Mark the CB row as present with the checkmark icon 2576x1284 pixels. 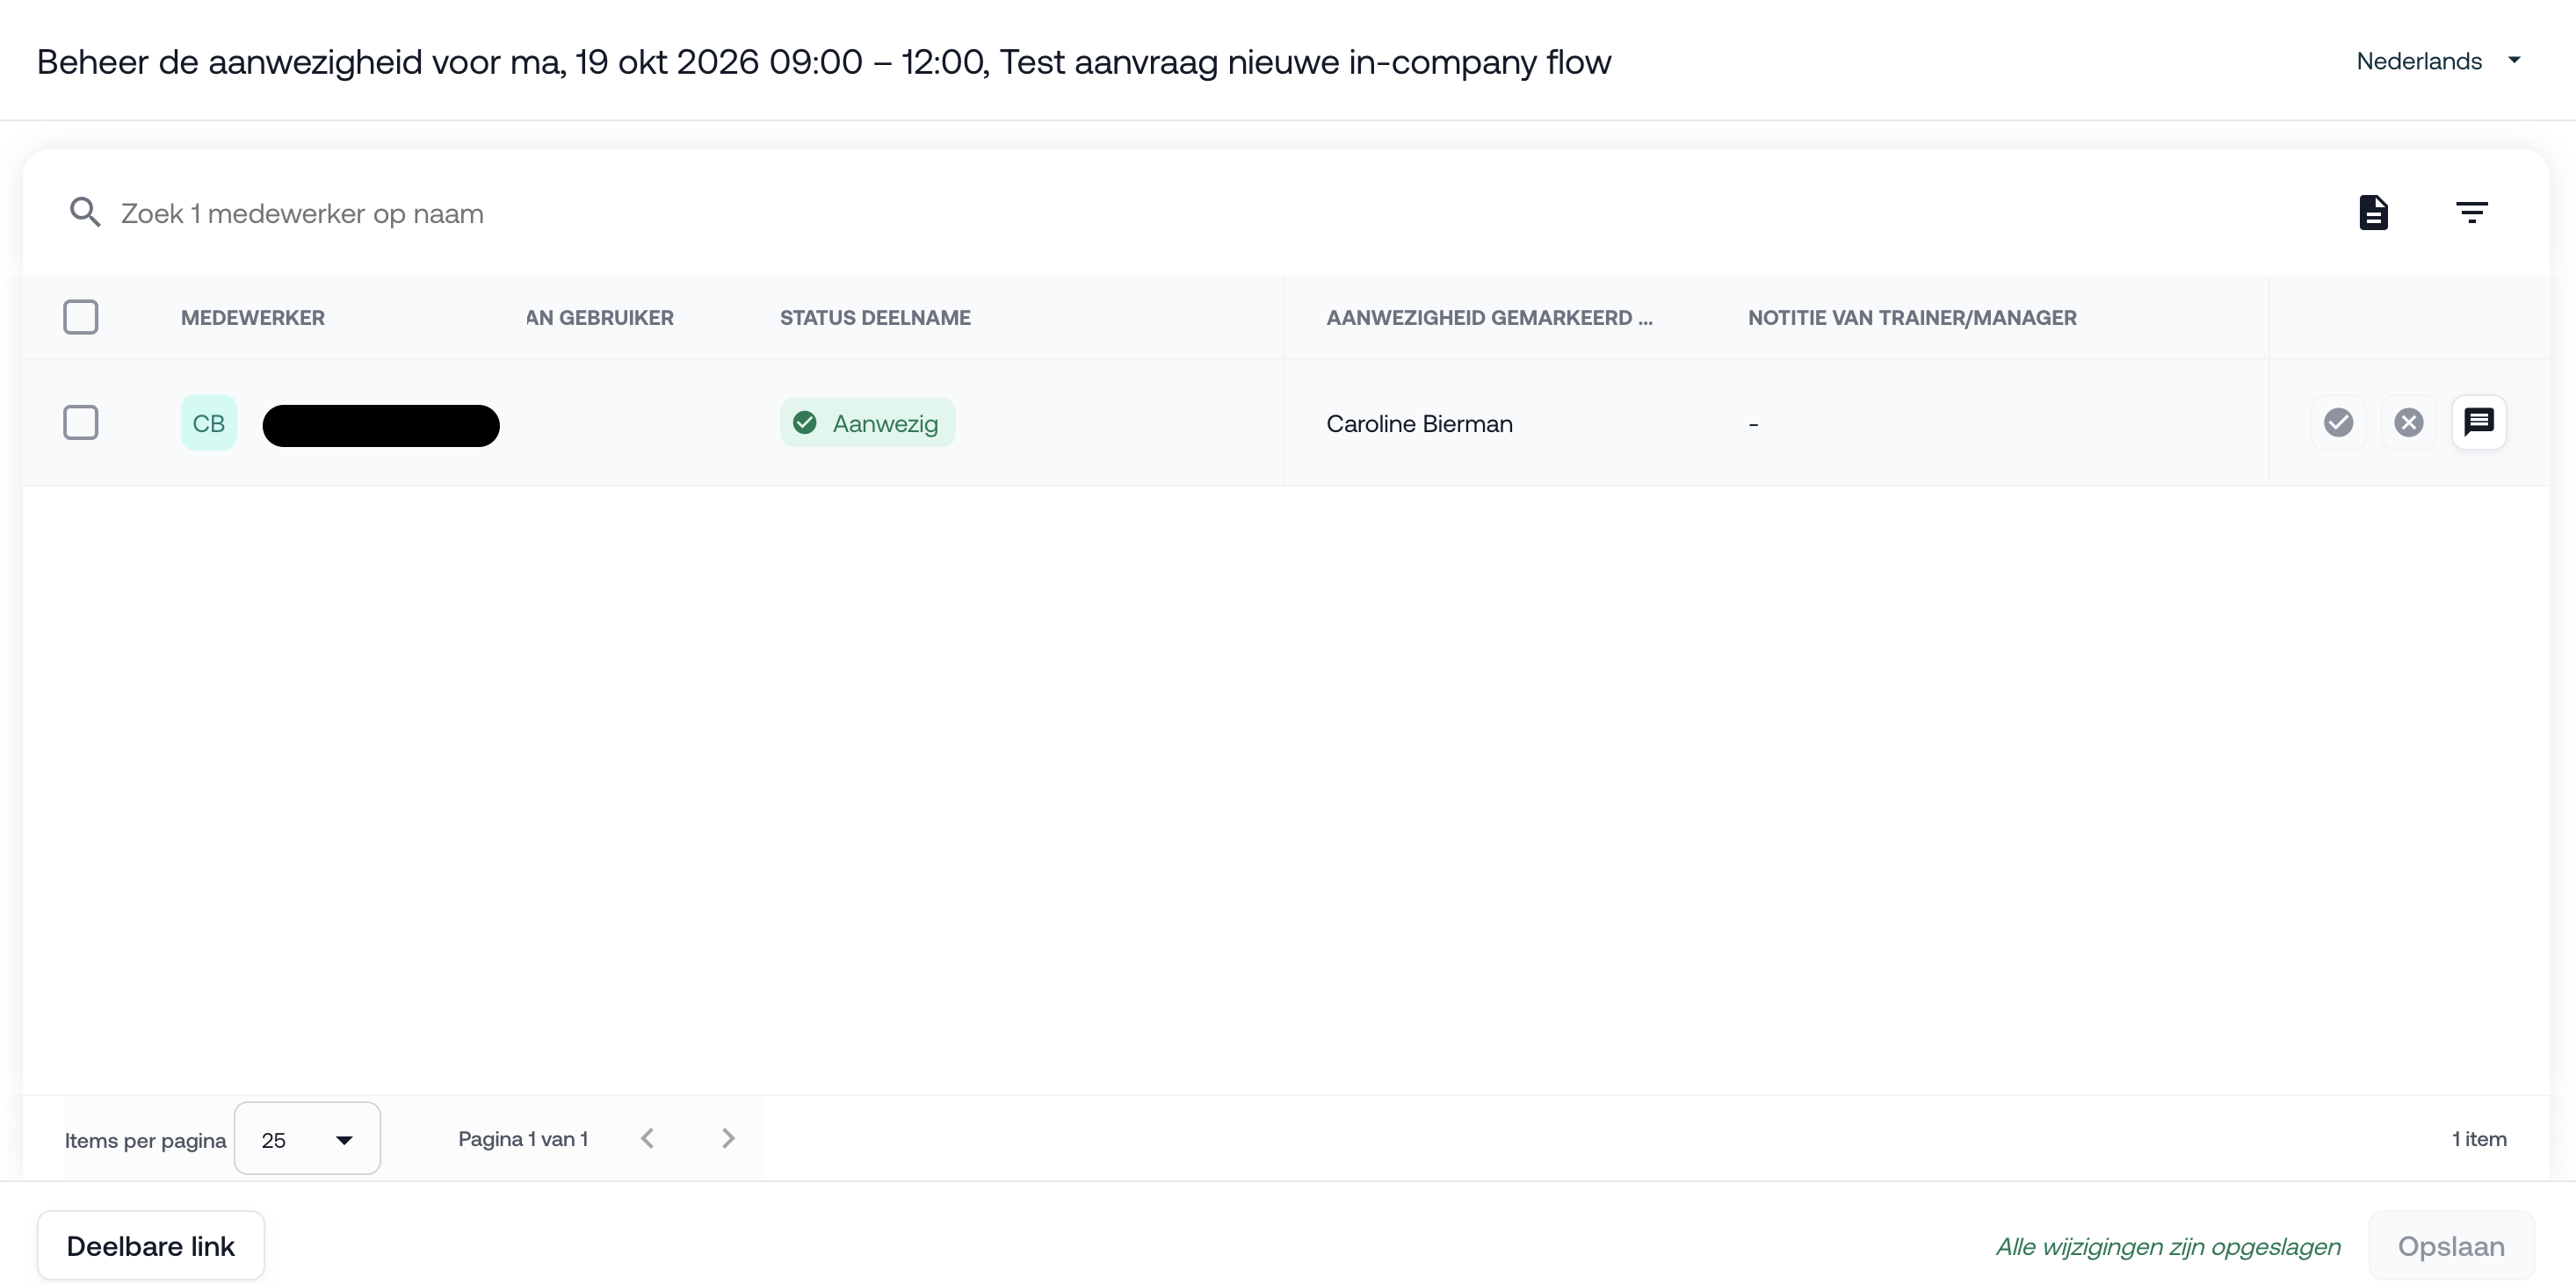(2338, 423)
